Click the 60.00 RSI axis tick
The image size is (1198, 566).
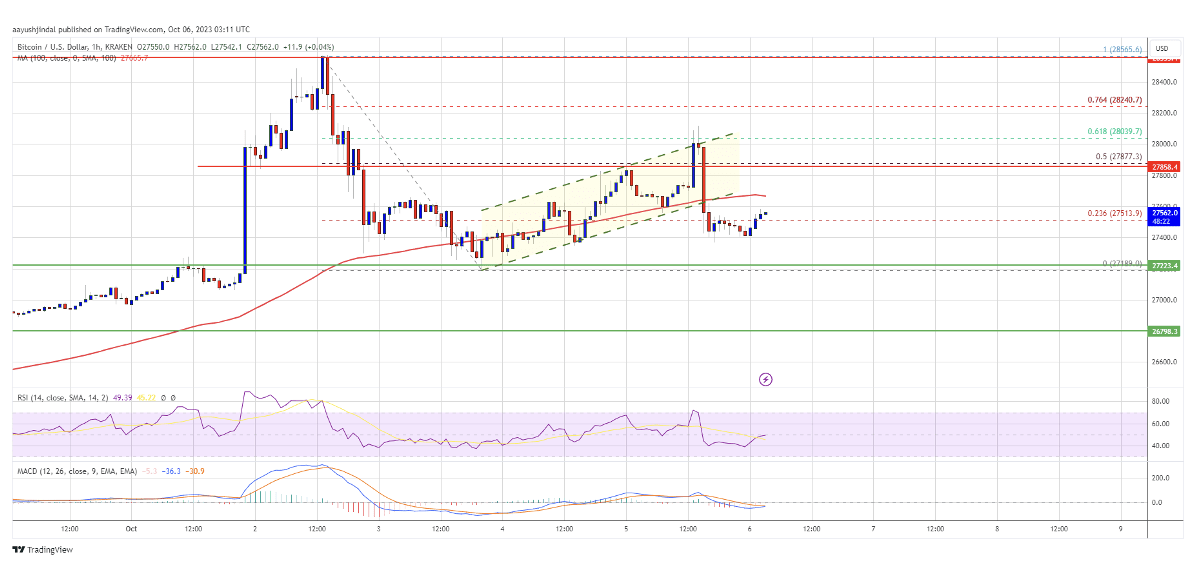point(1162,422)
